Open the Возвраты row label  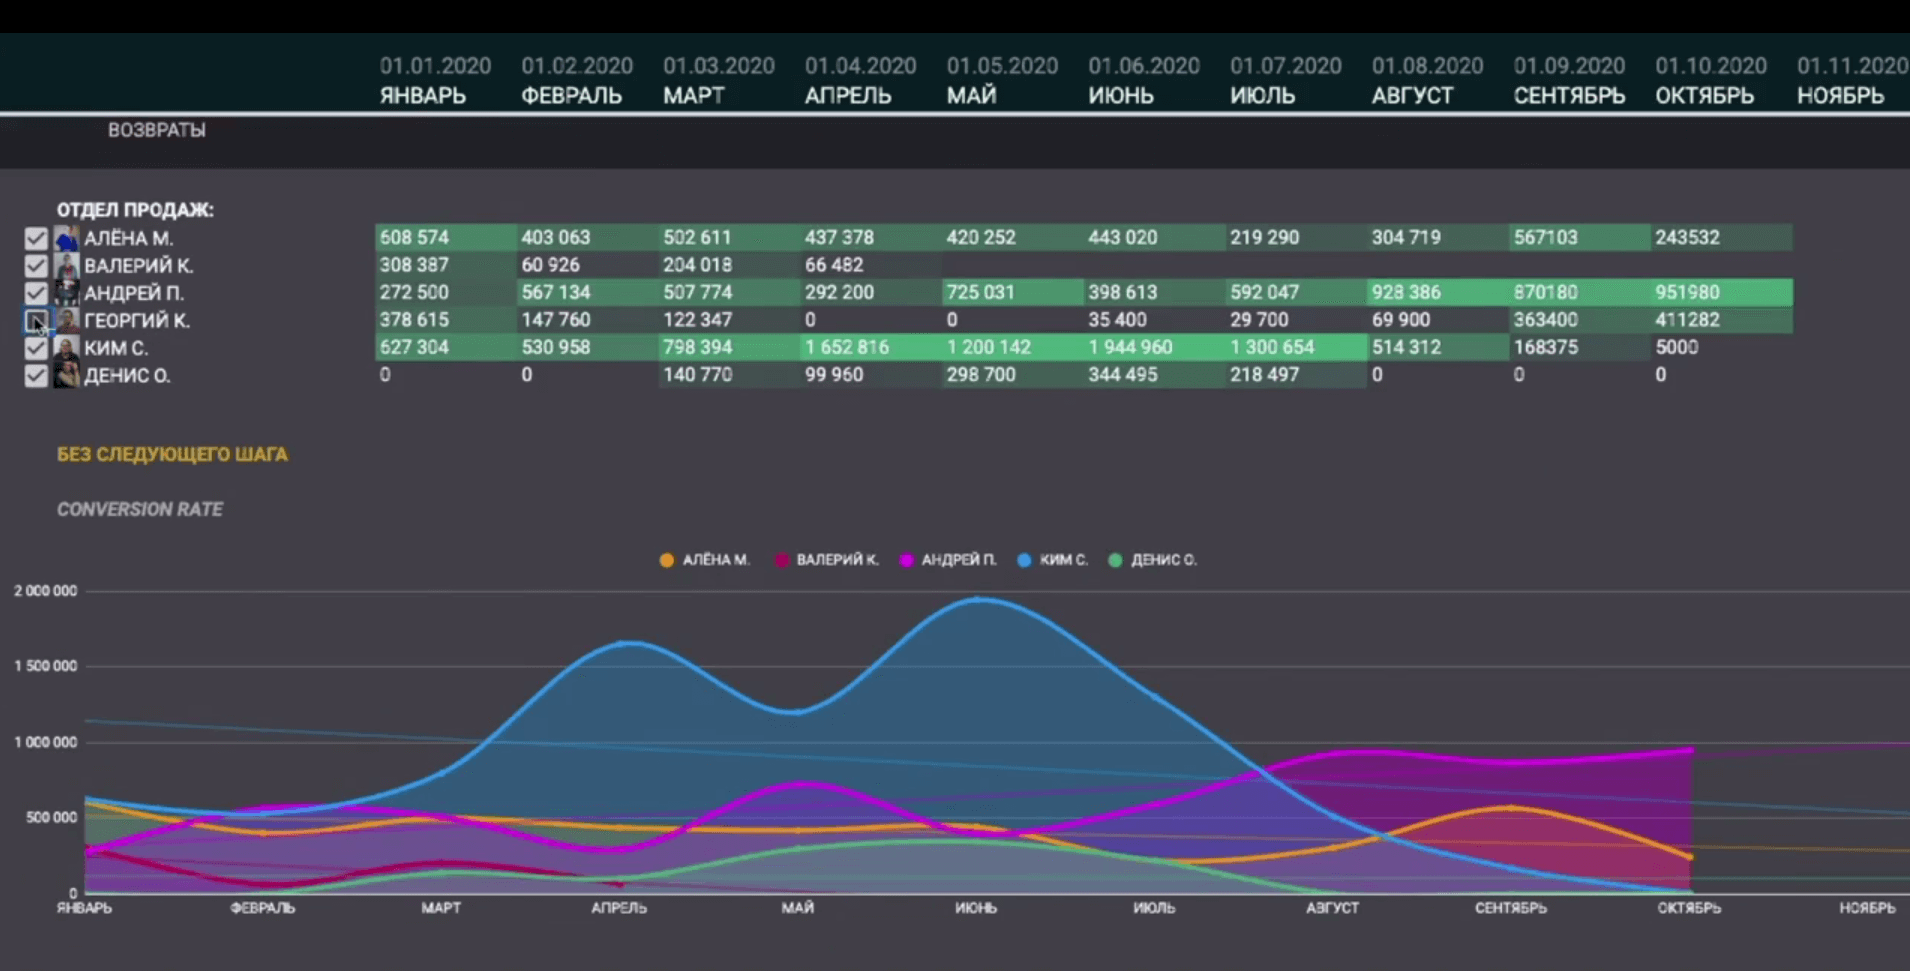(x=157, y=130)
